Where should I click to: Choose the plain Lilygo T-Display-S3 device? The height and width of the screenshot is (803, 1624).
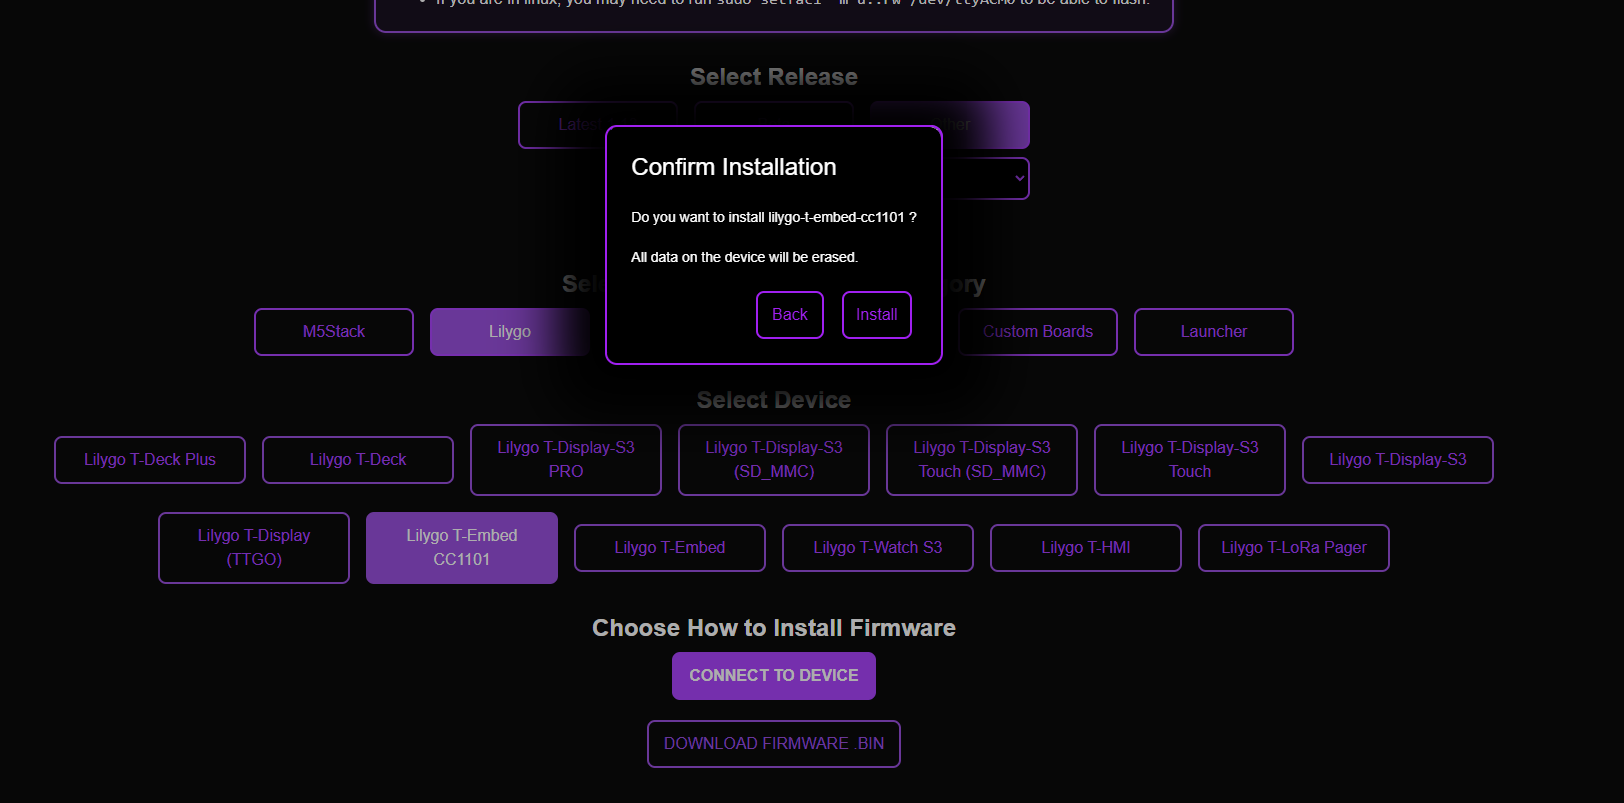[1398, 460]
